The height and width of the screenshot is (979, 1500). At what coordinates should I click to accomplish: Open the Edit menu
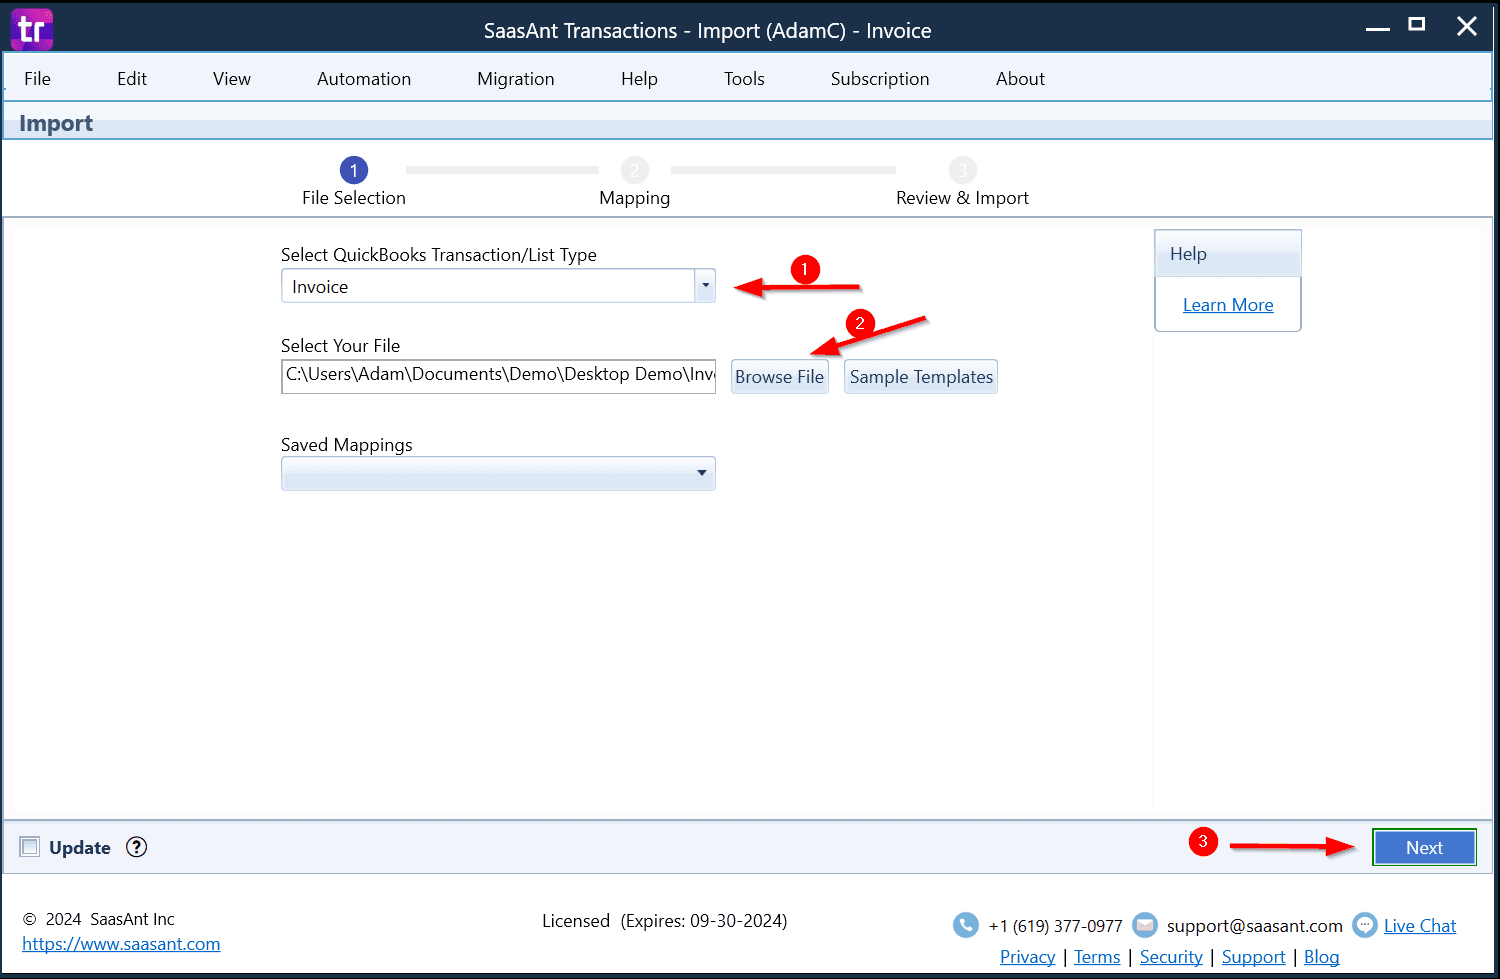pyautogui.click(x=132, y=79)
